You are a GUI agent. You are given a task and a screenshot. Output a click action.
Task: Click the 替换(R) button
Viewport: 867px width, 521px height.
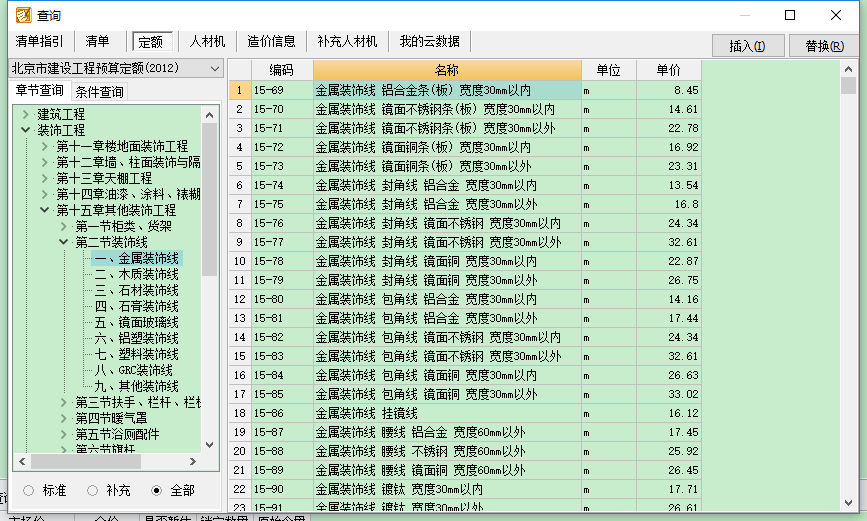tap(824, 46)
